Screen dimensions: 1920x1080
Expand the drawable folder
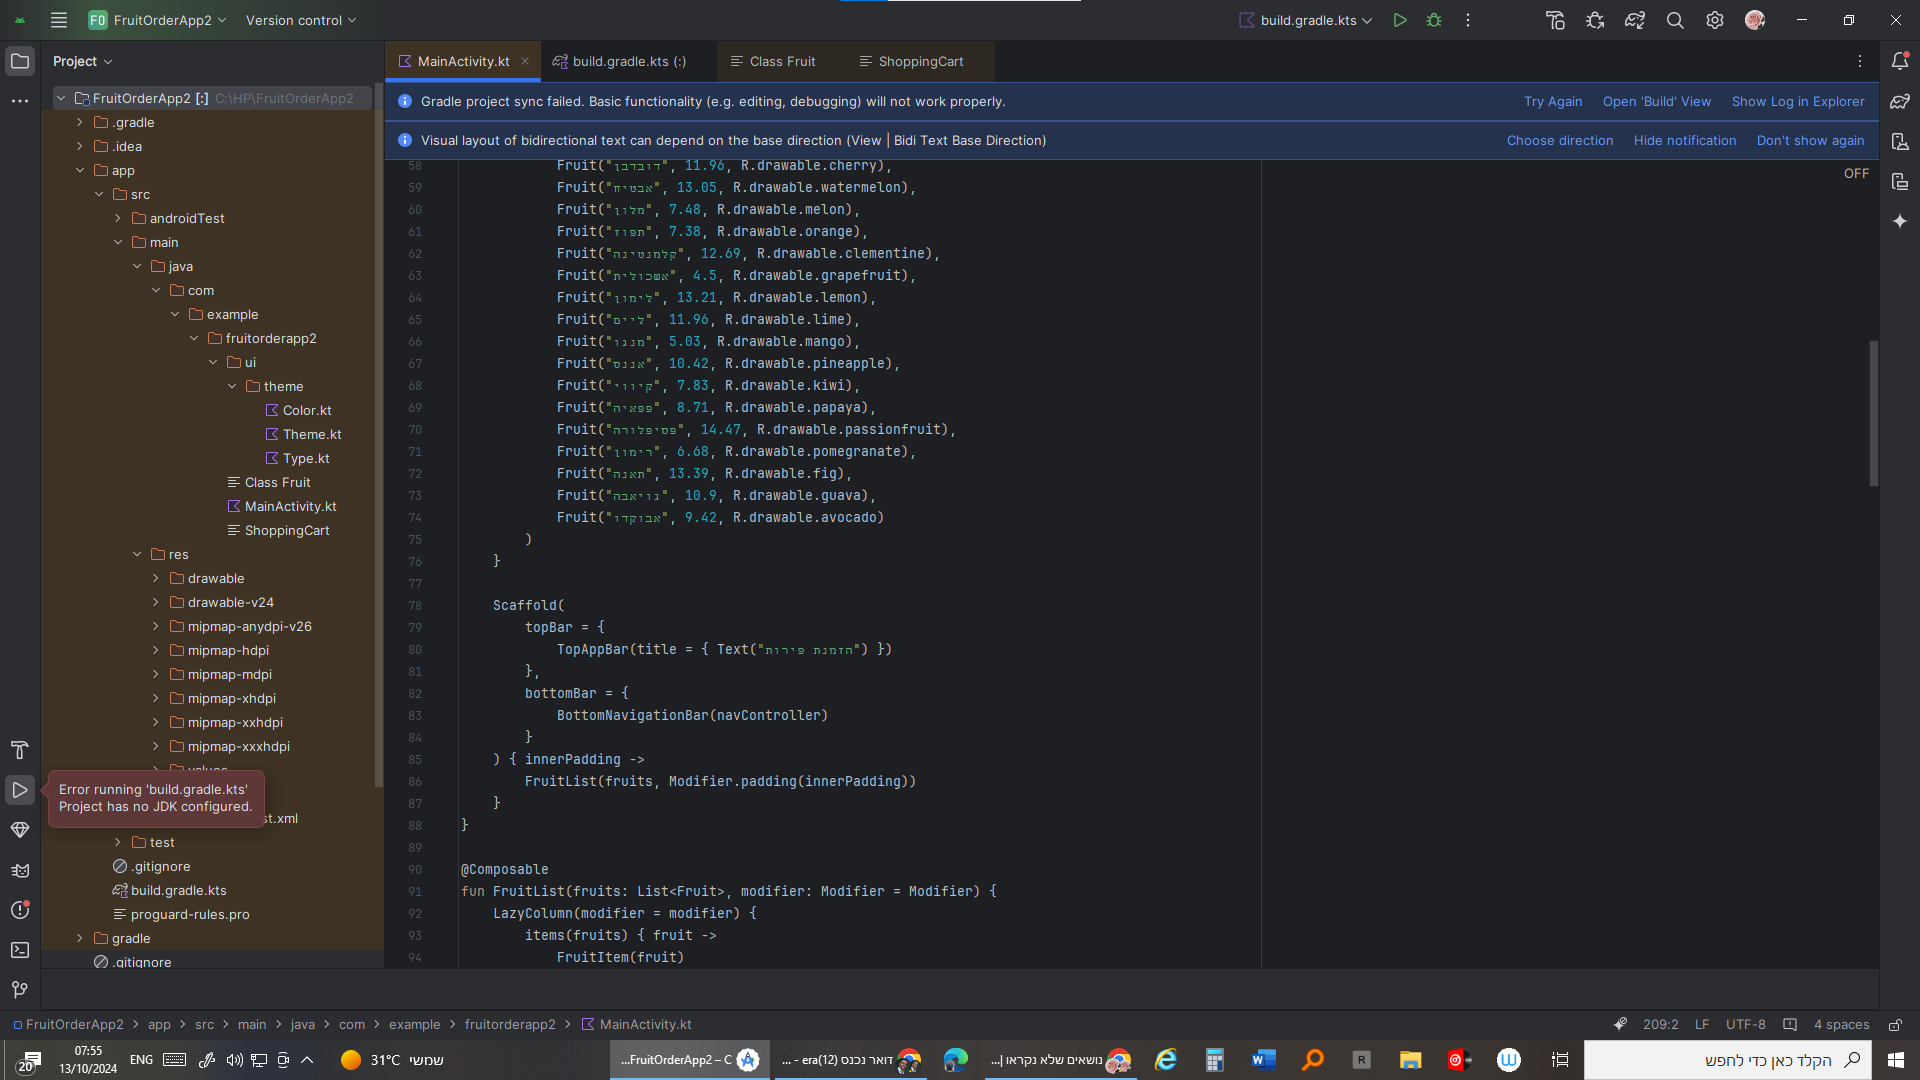[x=156, y=578]
